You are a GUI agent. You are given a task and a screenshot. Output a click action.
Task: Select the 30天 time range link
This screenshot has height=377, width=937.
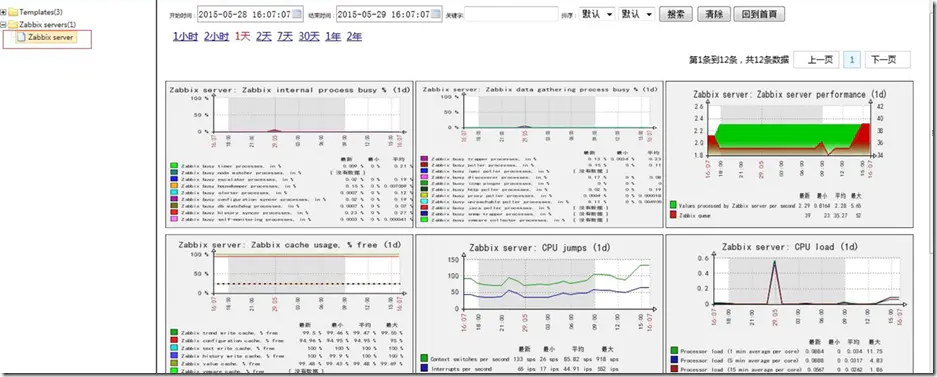(309, 36)
